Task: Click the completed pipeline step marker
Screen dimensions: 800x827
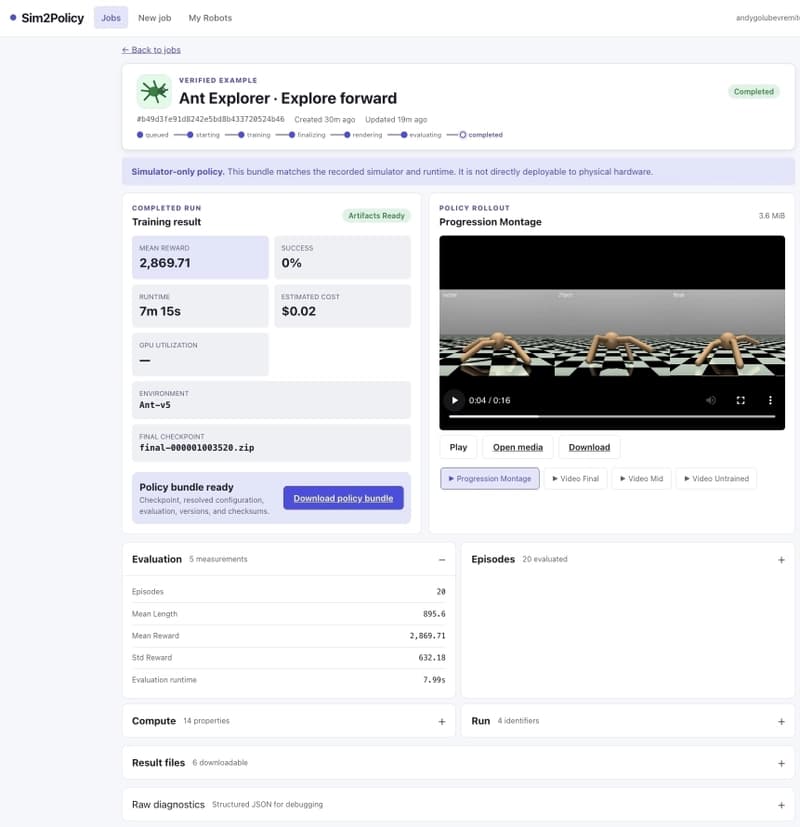Action: [462, 134]
